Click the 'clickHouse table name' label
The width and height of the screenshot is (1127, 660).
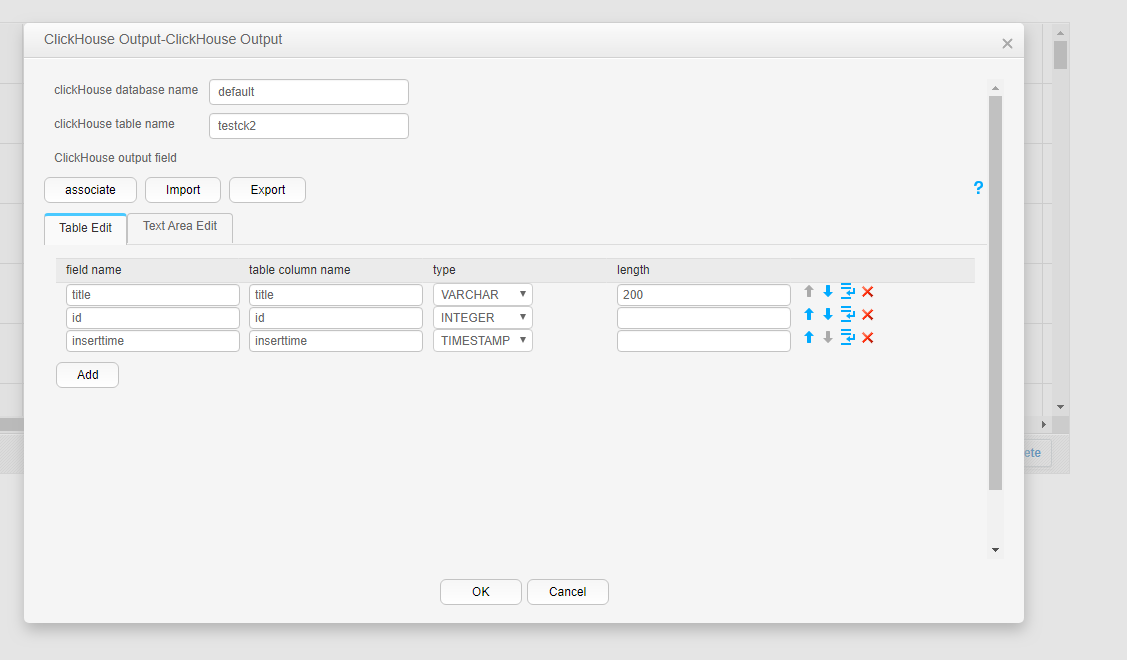point(114,124)
